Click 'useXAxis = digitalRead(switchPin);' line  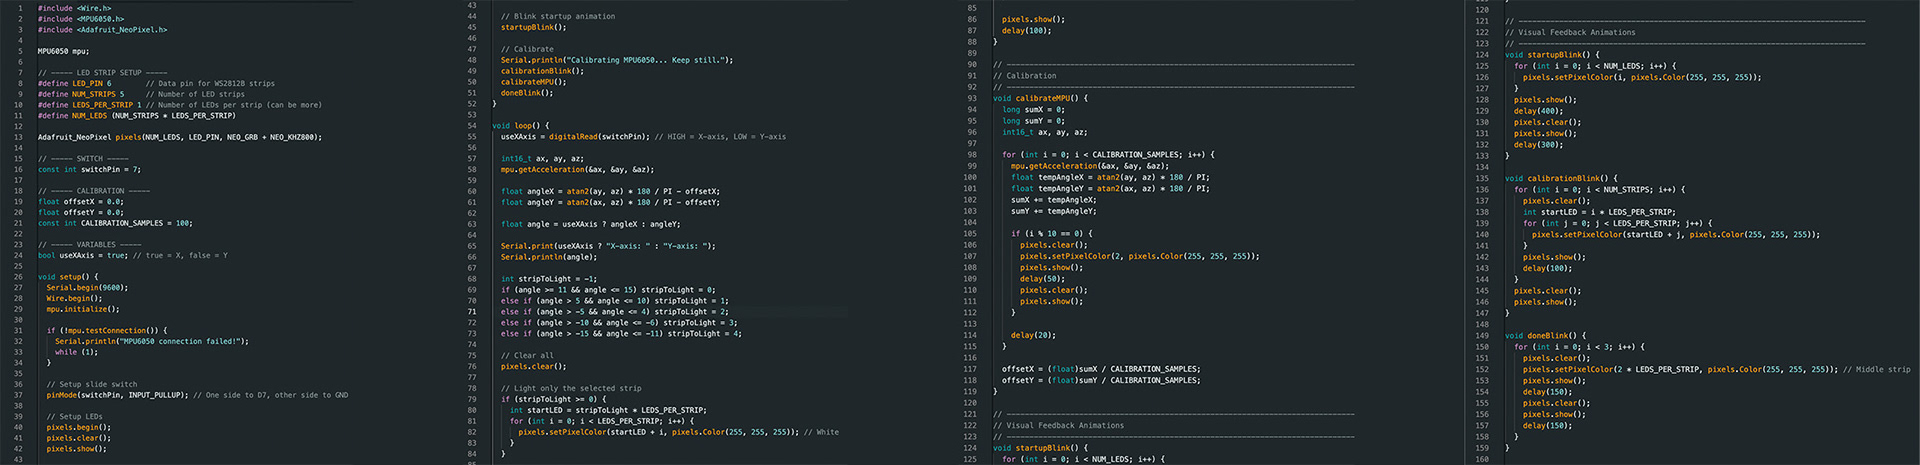tap(643, 137)
